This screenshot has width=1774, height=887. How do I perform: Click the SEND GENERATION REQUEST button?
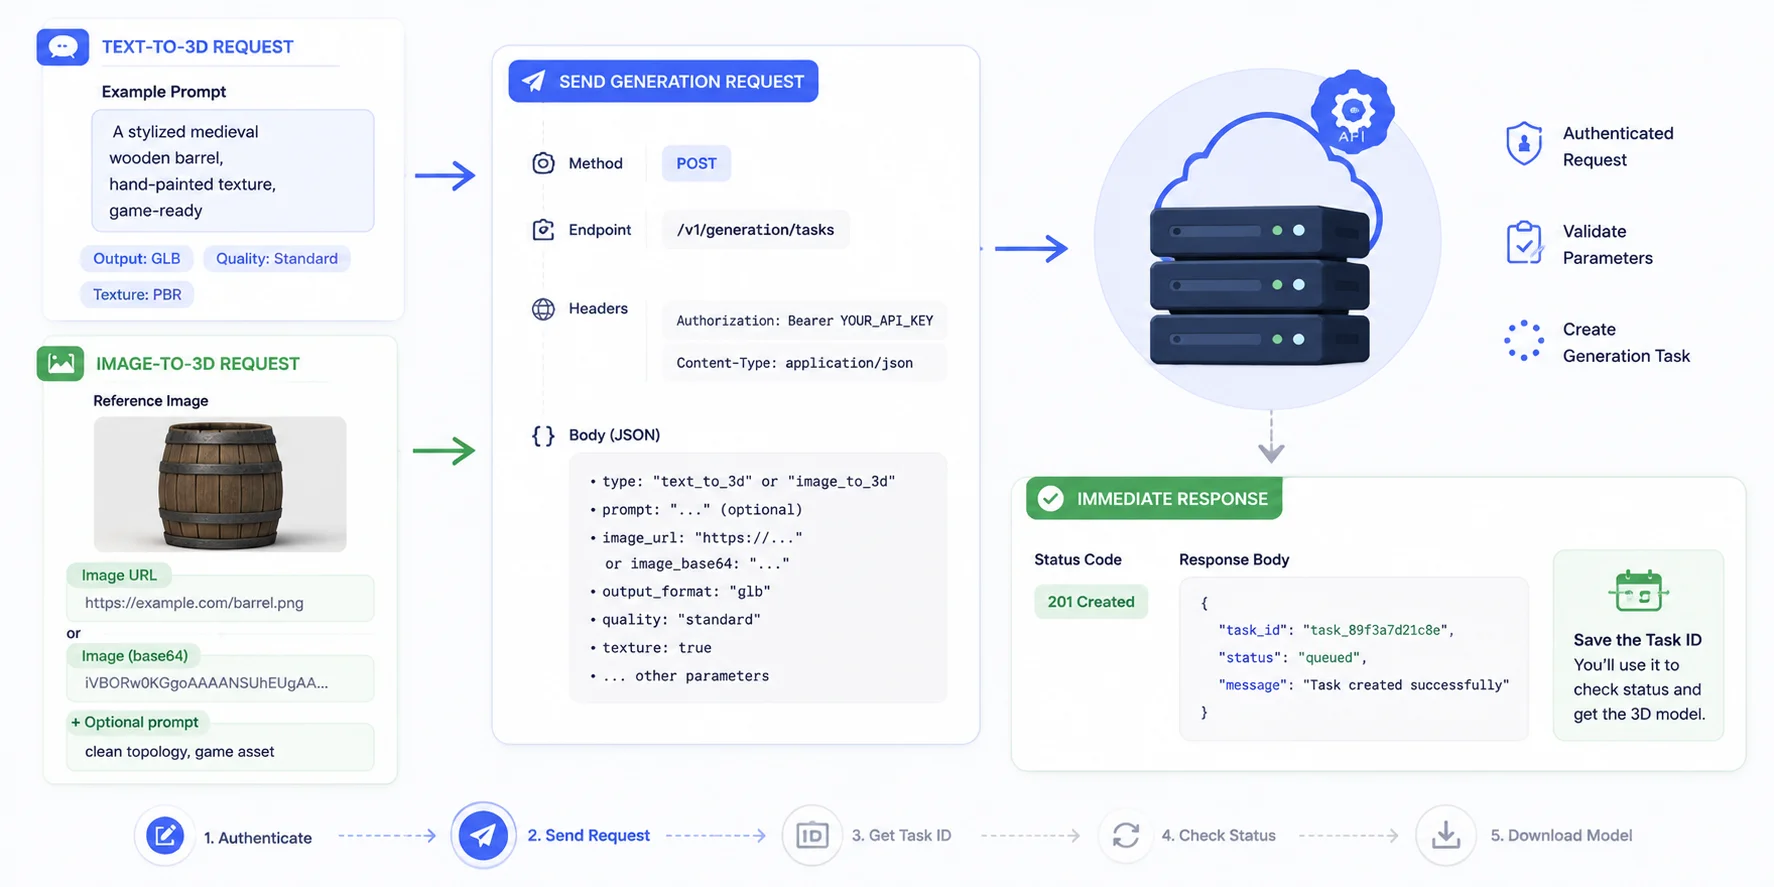663,81
